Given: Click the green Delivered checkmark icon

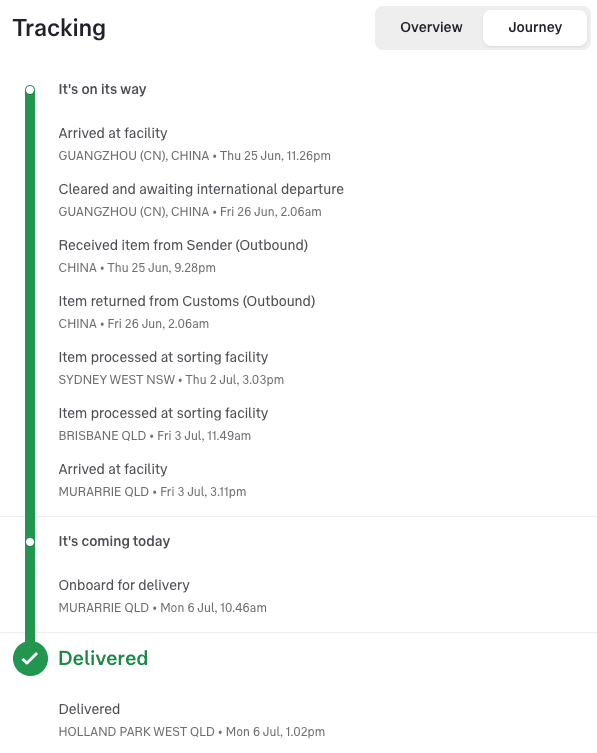Looking at the screenshot, I should (30, 658).
